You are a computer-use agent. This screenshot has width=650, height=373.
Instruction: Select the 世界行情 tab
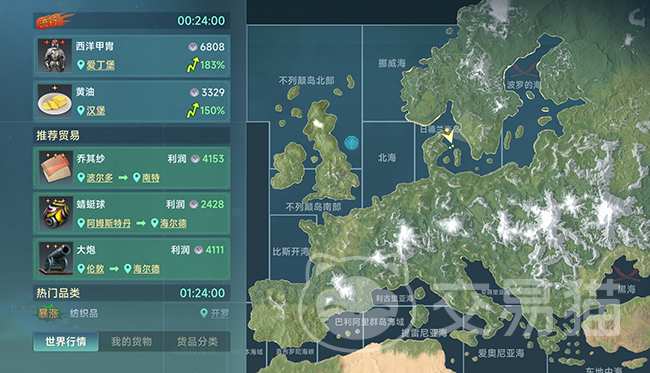click(66, 342)
